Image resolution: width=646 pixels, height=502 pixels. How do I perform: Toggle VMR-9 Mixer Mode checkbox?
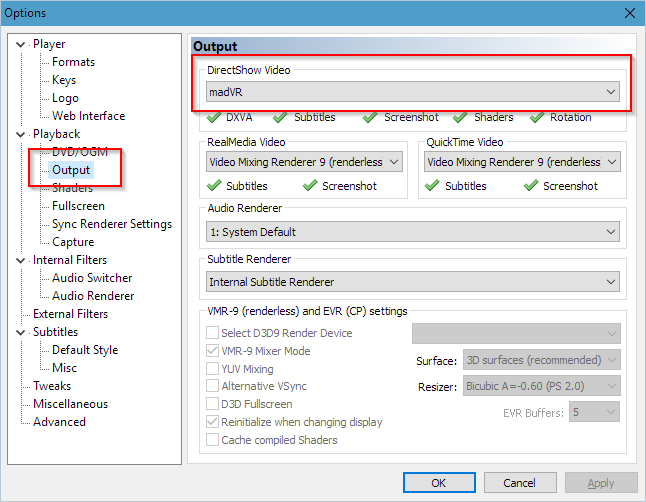point(213,351)
